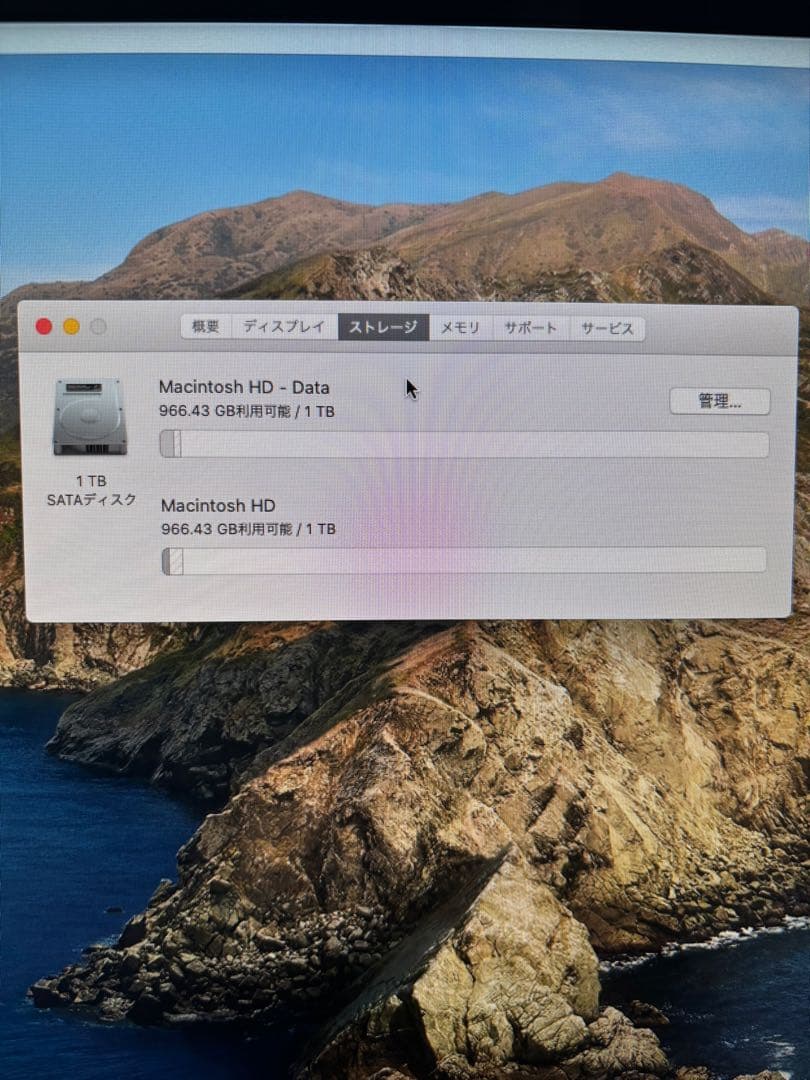Screen dimensions: 810x1080
Task: Switch to the 概要 tab
Action: [205, 326]
